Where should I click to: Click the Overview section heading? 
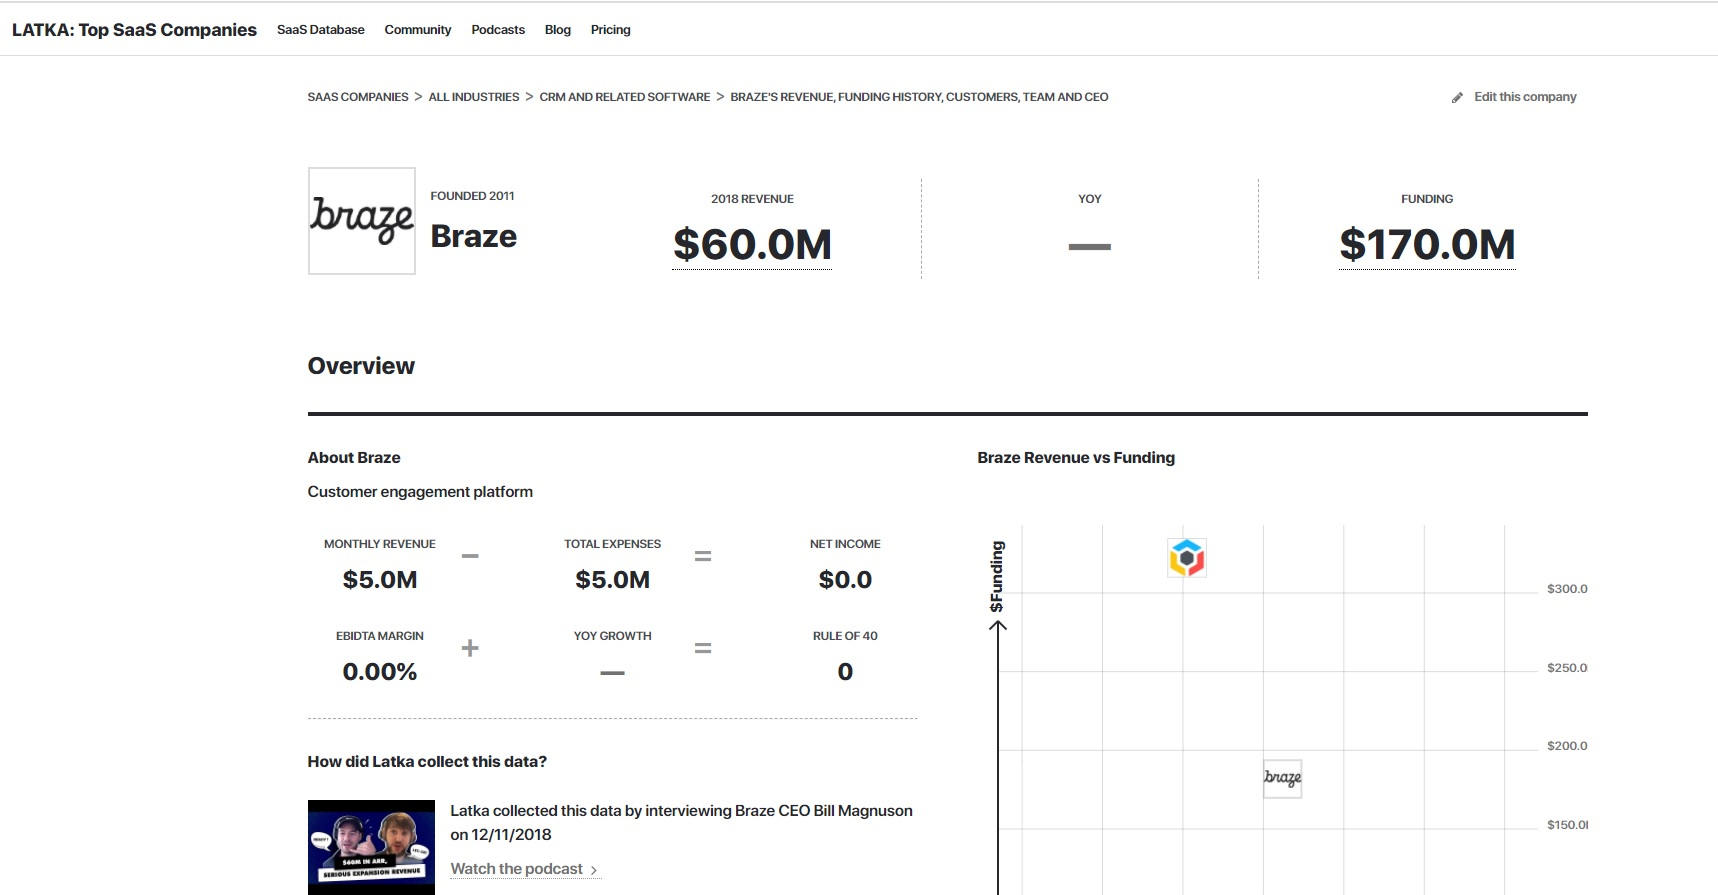tap(361, 366)
